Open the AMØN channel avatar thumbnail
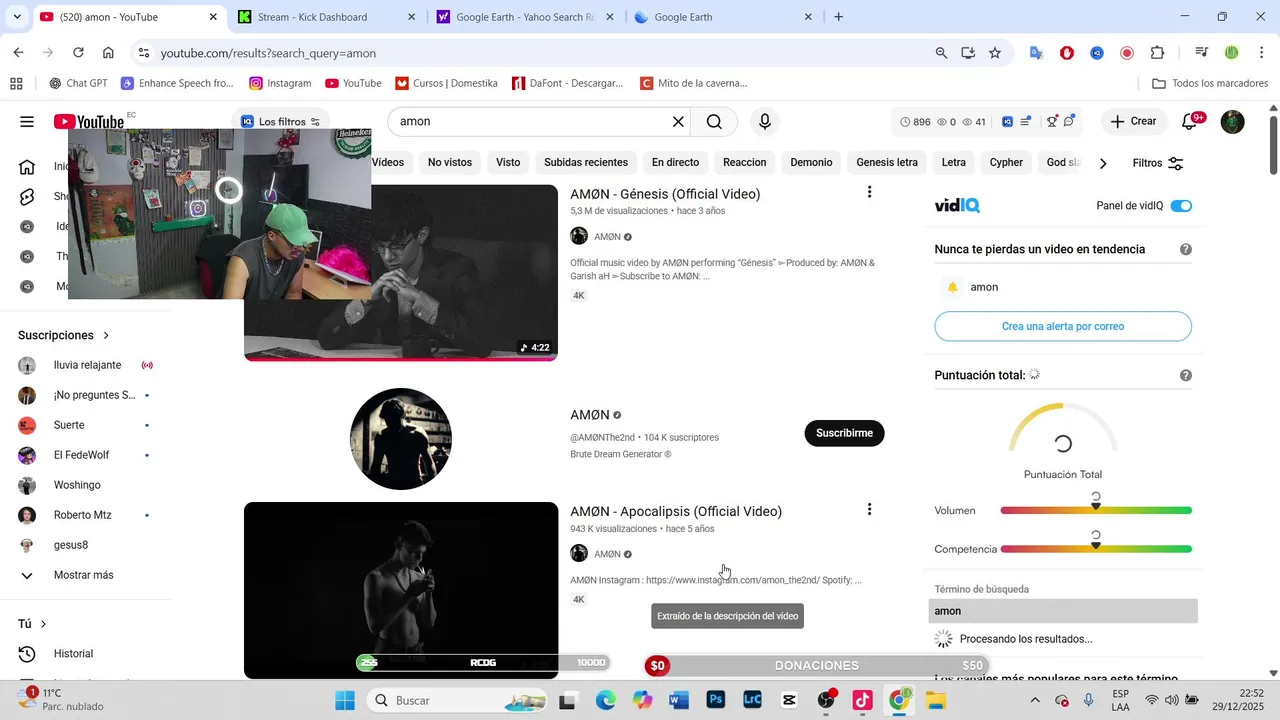1280x720 pixels. pos(401,439)
